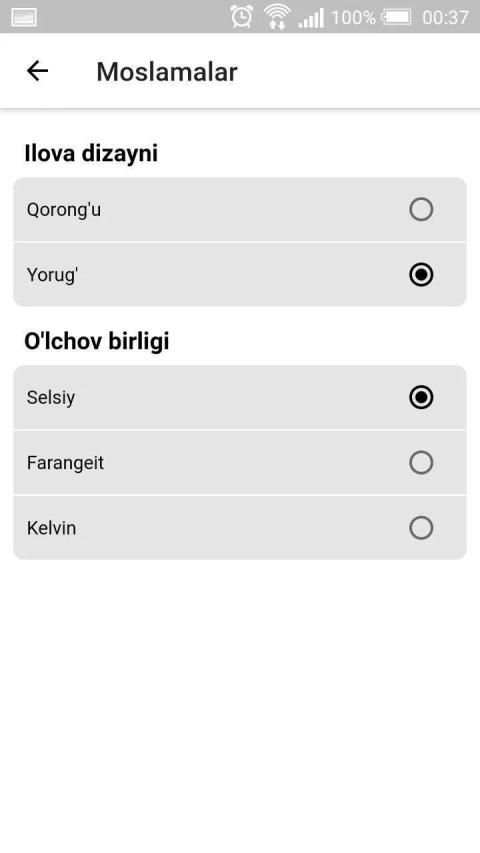Tap the cellular signal bars icon
This screenshot has width=480, height=853.
pyautogui.click(x=311, y=18)
